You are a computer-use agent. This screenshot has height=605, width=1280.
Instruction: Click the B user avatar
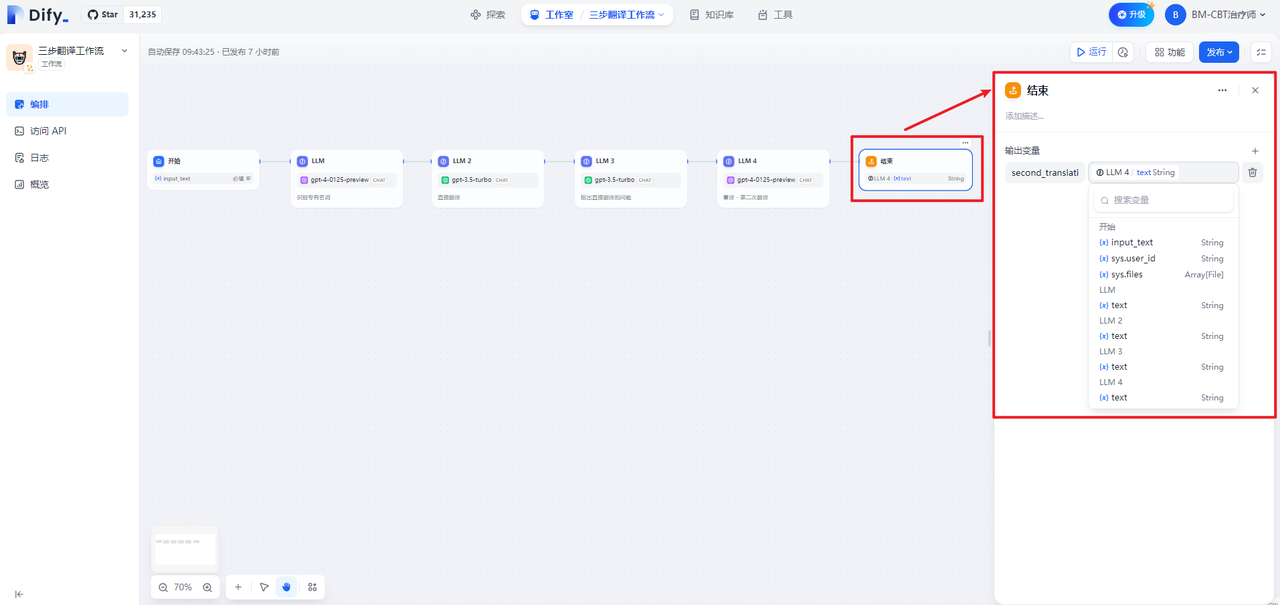(1176, 15)
